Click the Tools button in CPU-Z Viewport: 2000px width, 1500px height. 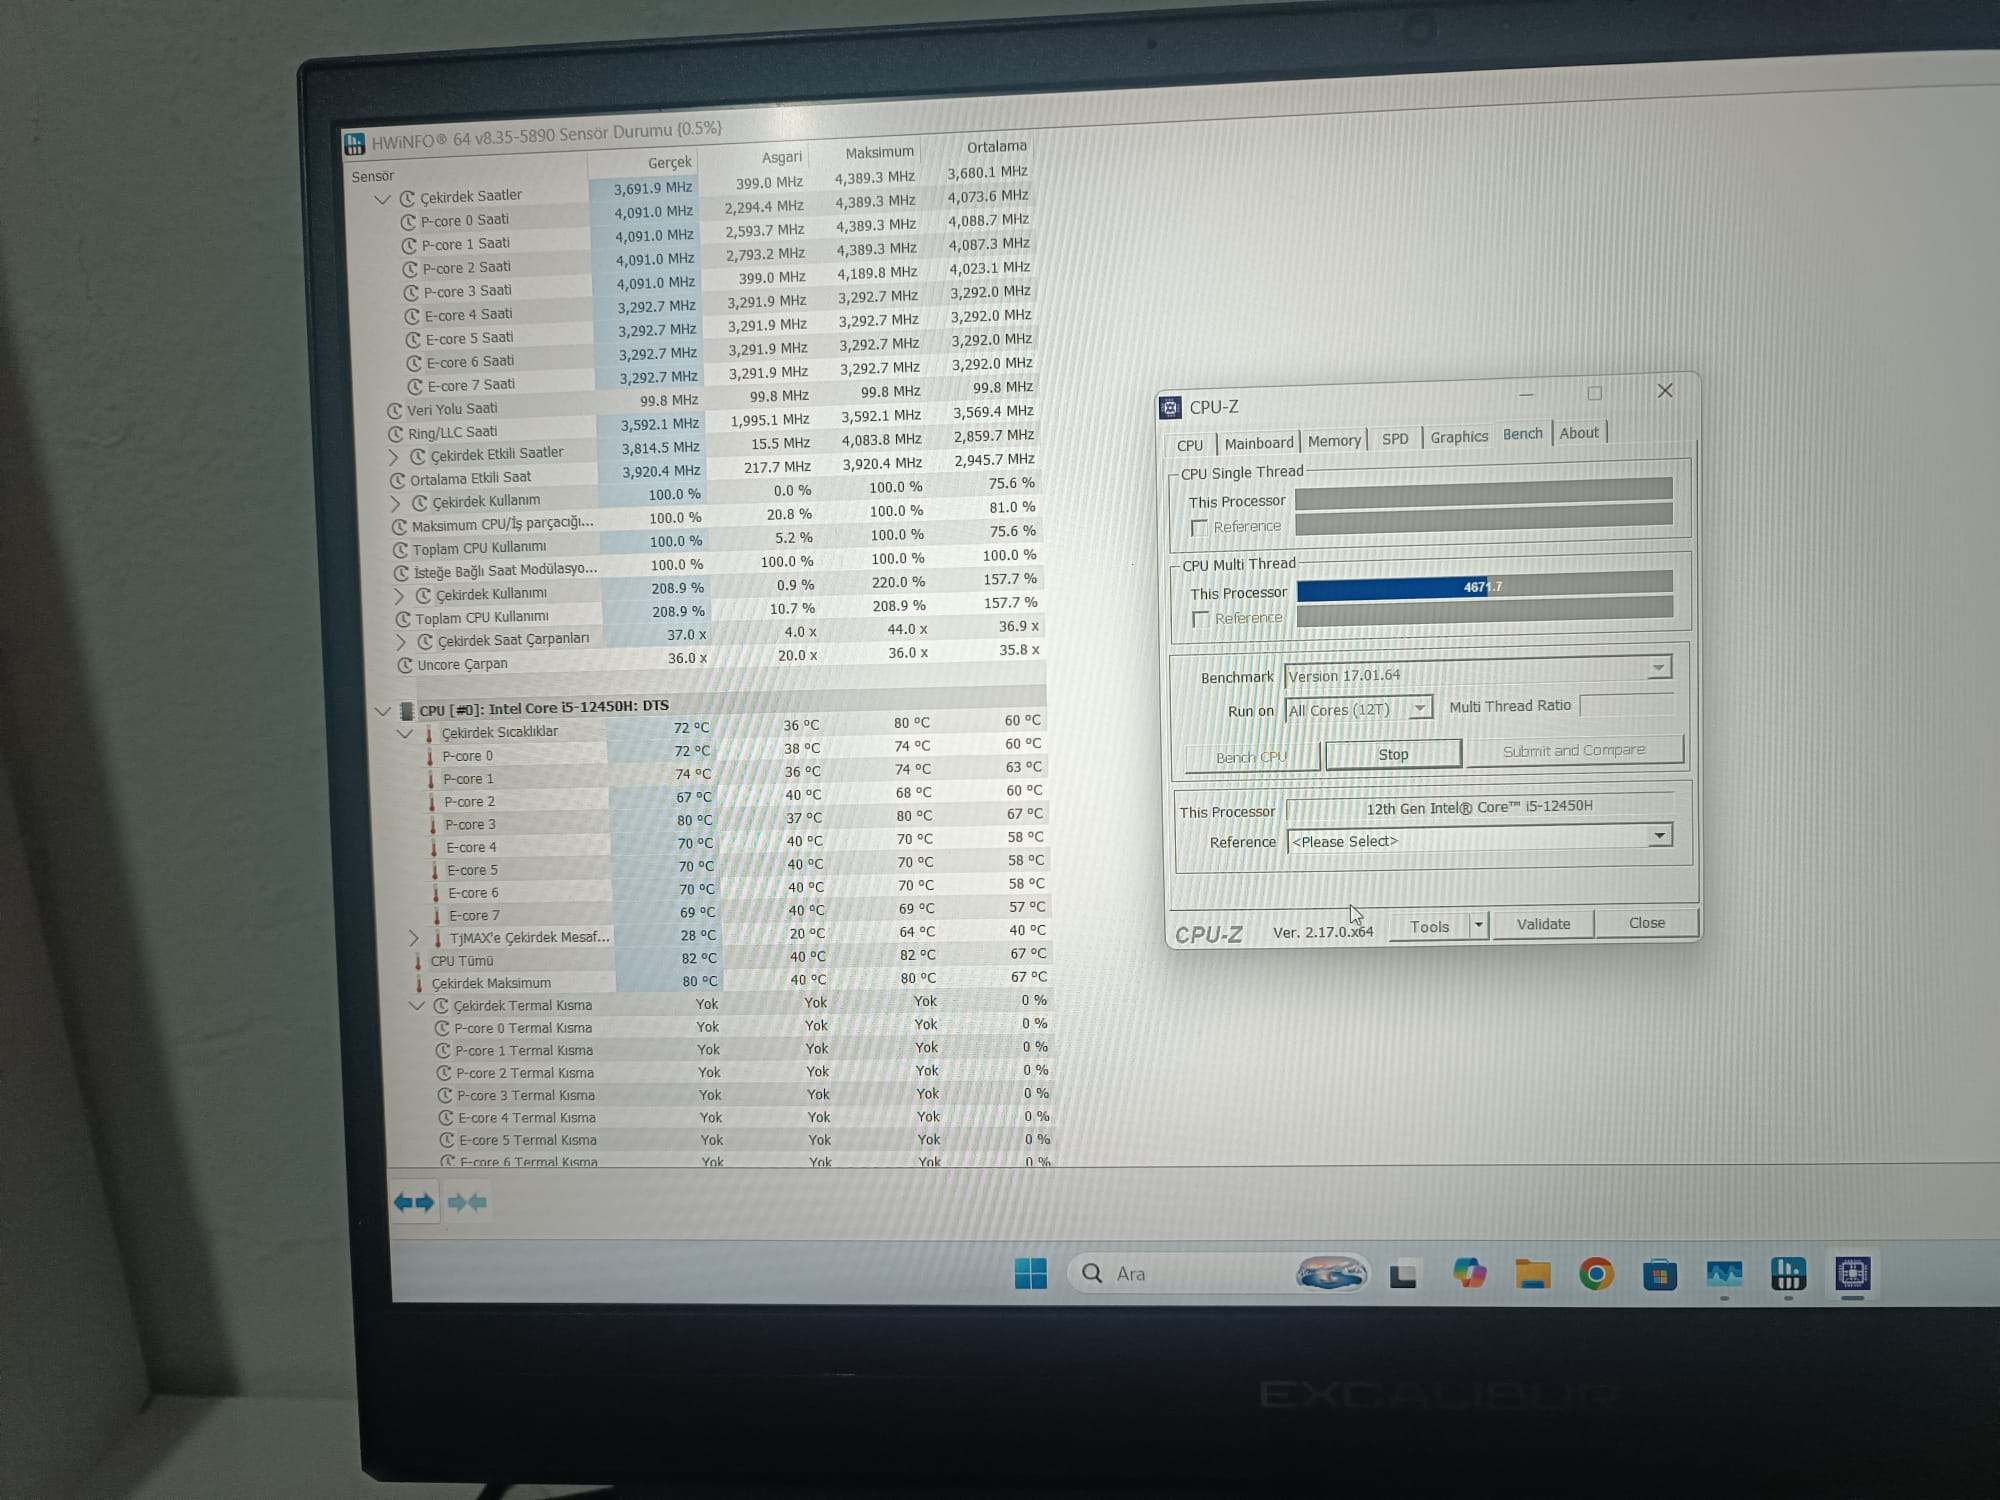click(1429, 927)
